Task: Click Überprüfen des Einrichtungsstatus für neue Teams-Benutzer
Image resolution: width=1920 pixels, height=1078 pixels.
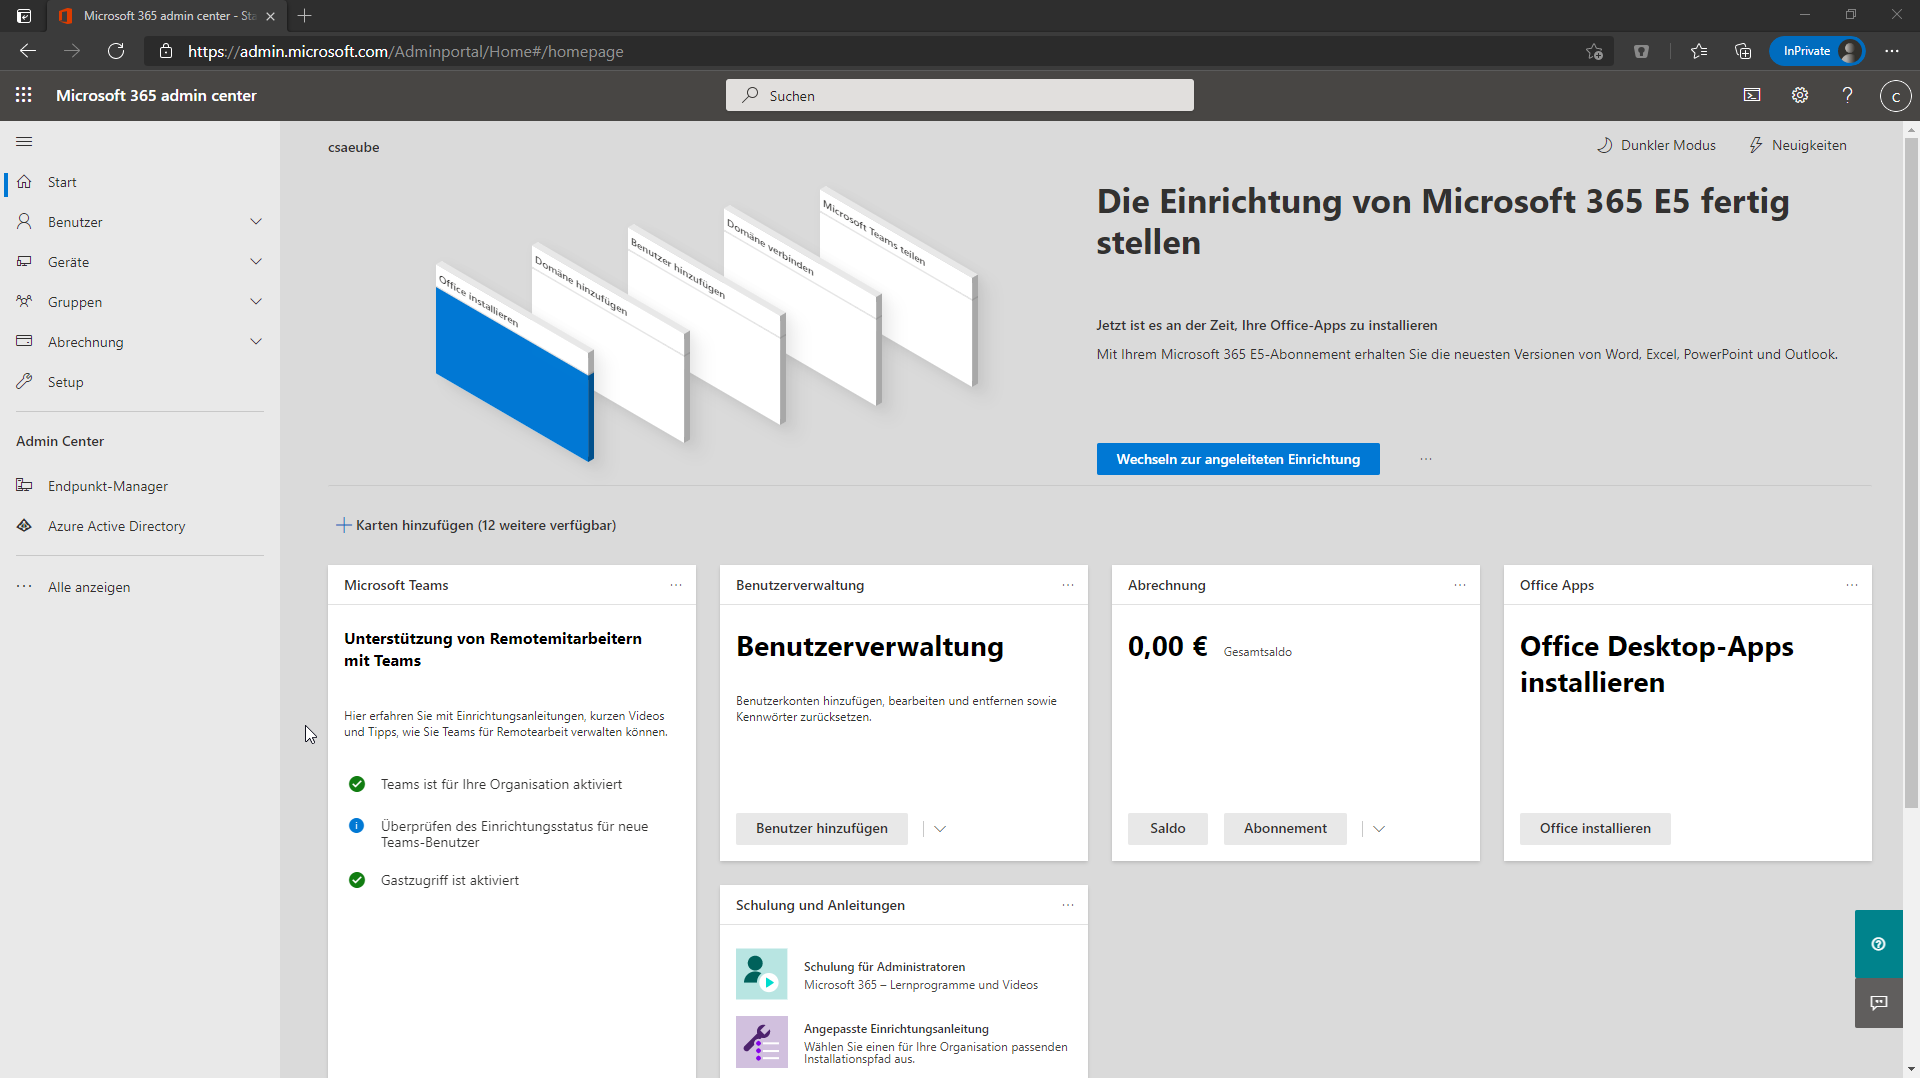Action: point(514,834)
